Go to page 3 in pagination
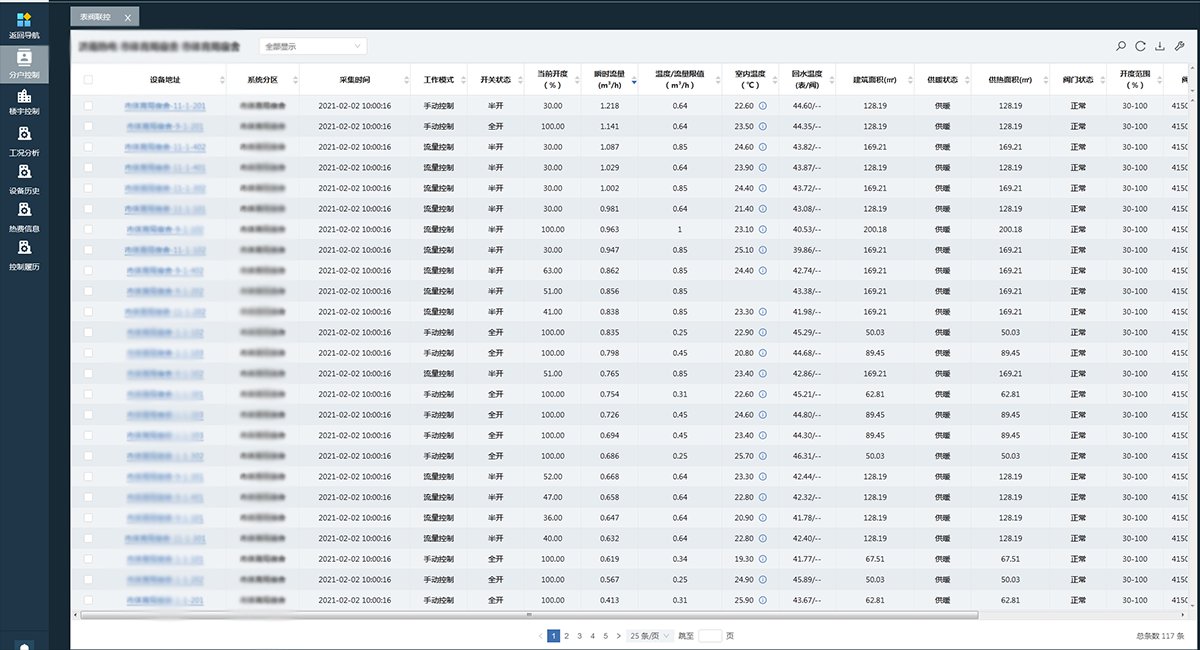The width and height of the screenshot is (1200, 650). click(579, 635)
